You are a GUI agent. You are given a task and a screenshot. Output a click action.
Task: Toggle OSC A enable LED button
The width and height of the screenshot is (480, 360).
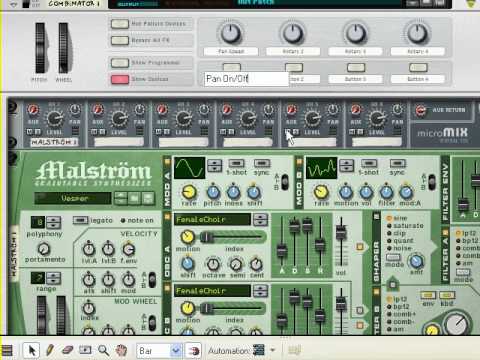(167, 217)
